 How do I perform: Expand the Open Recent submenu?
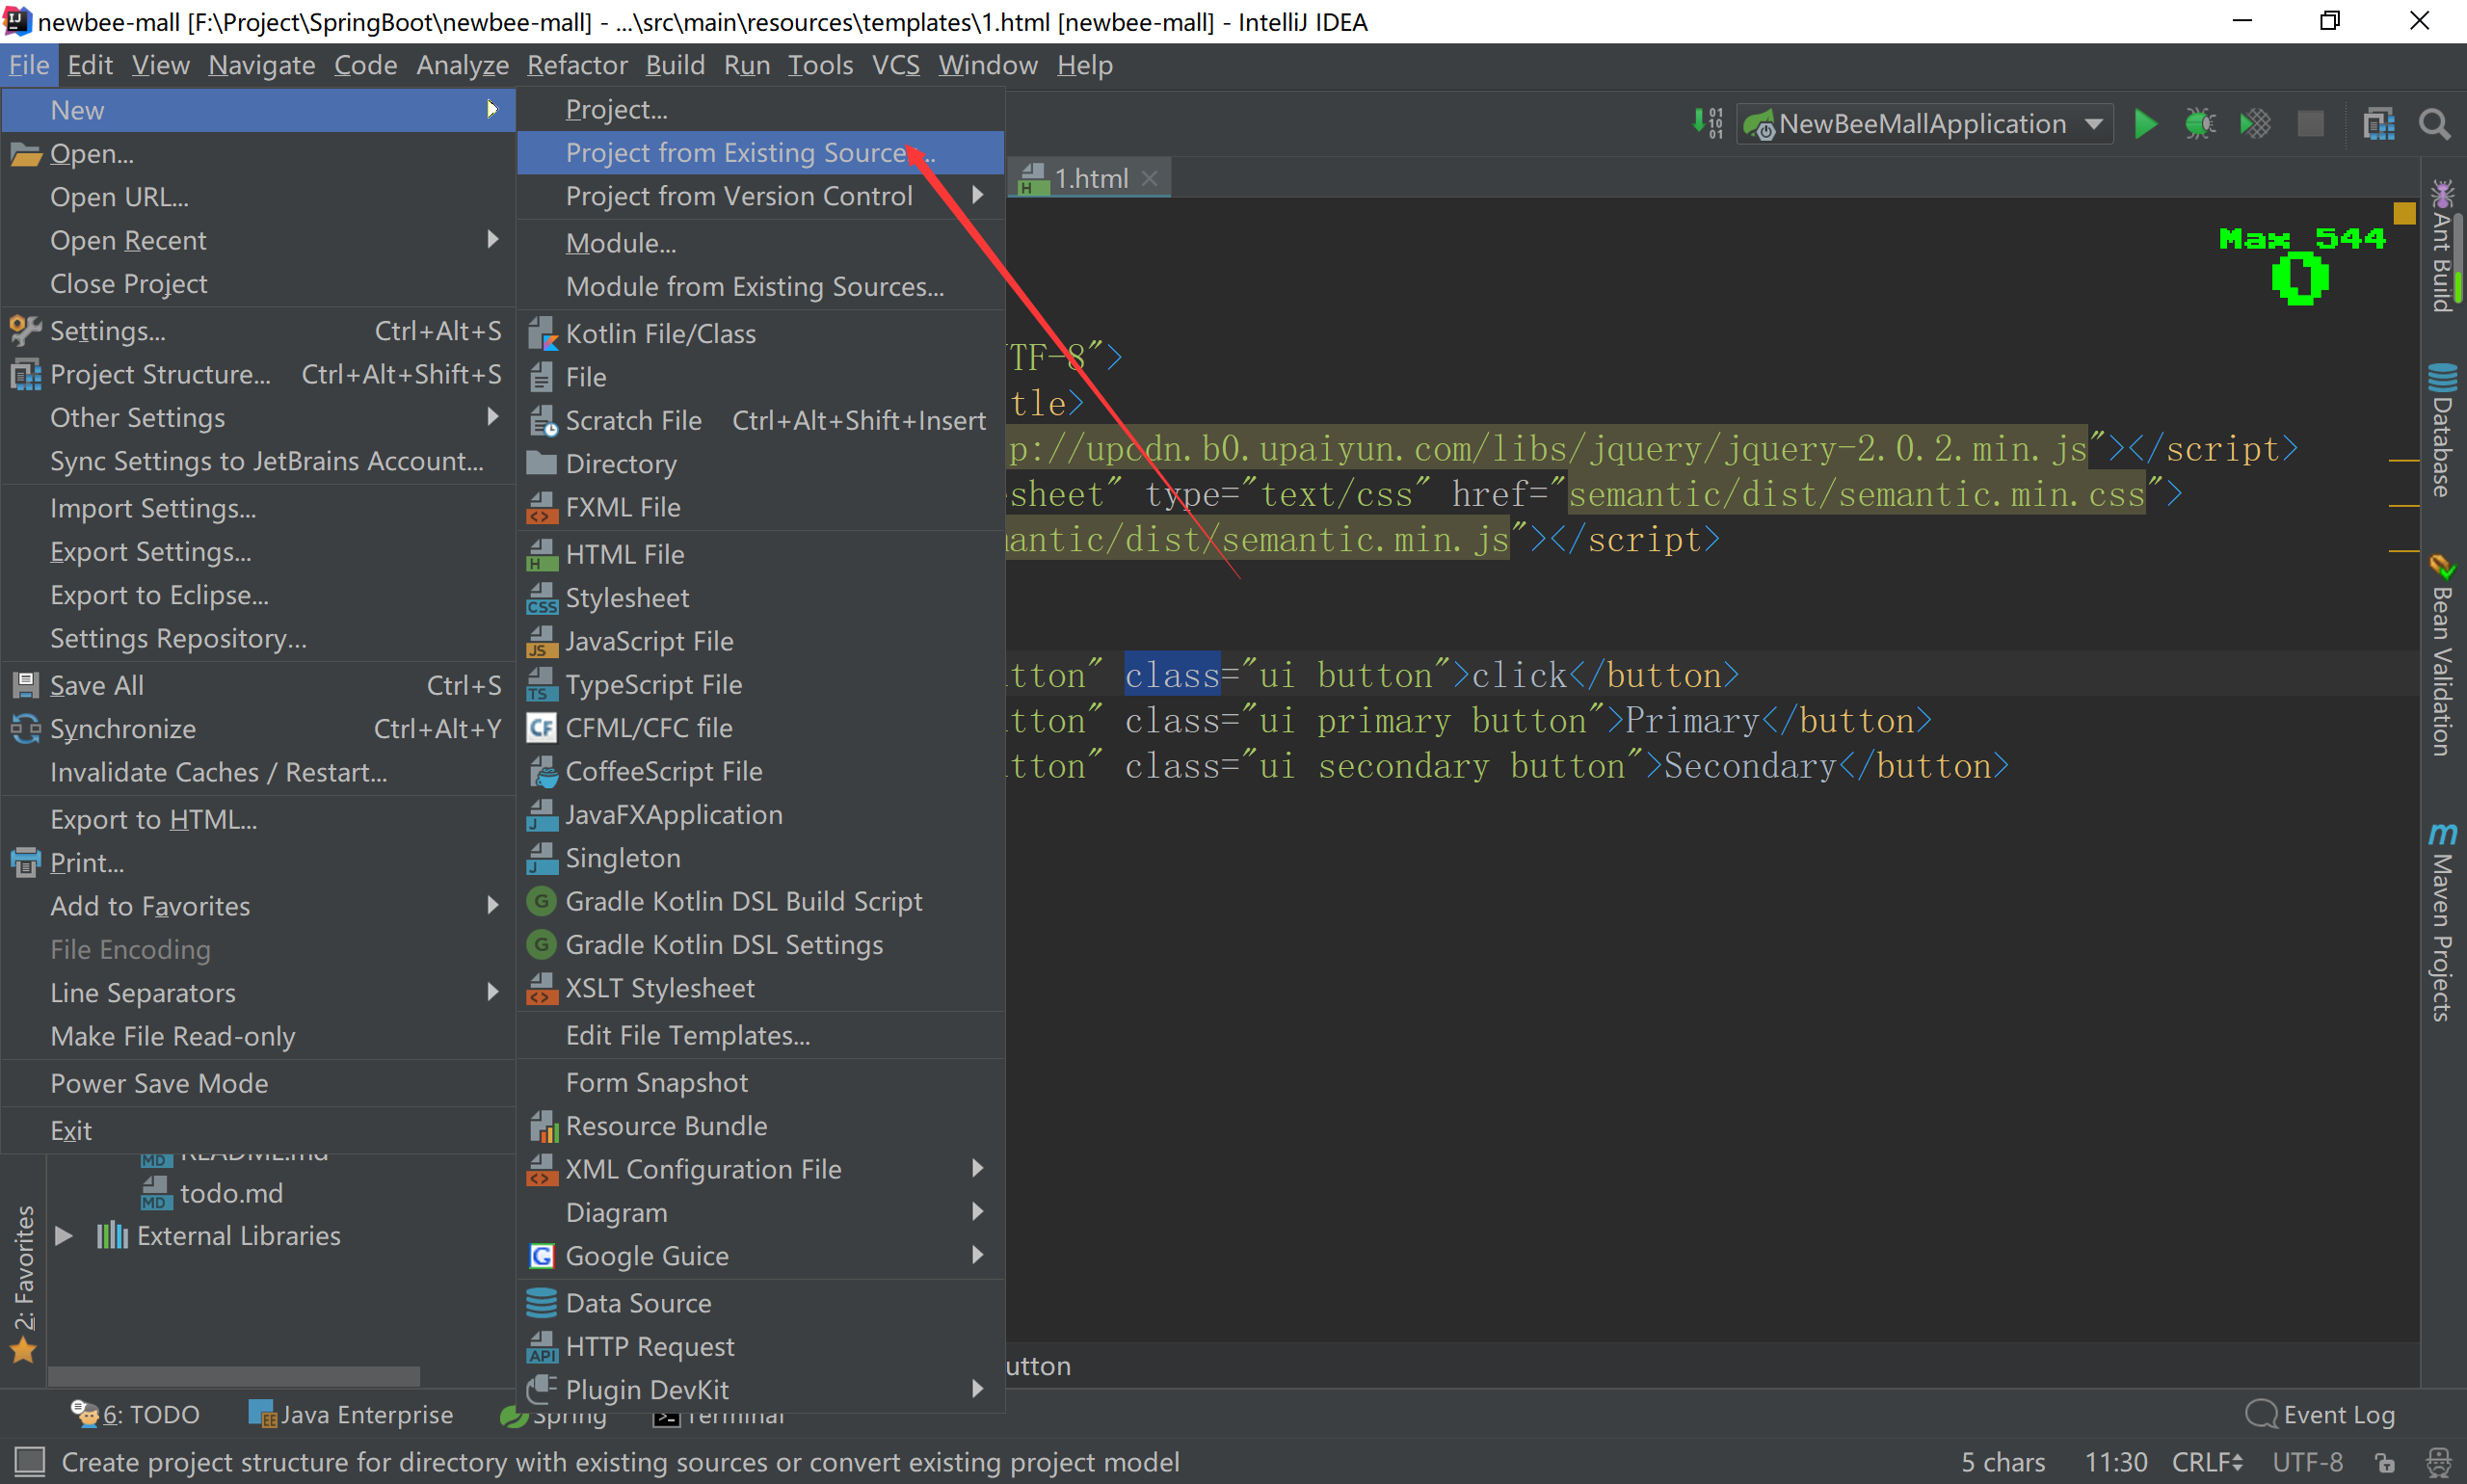pos(128,240)
